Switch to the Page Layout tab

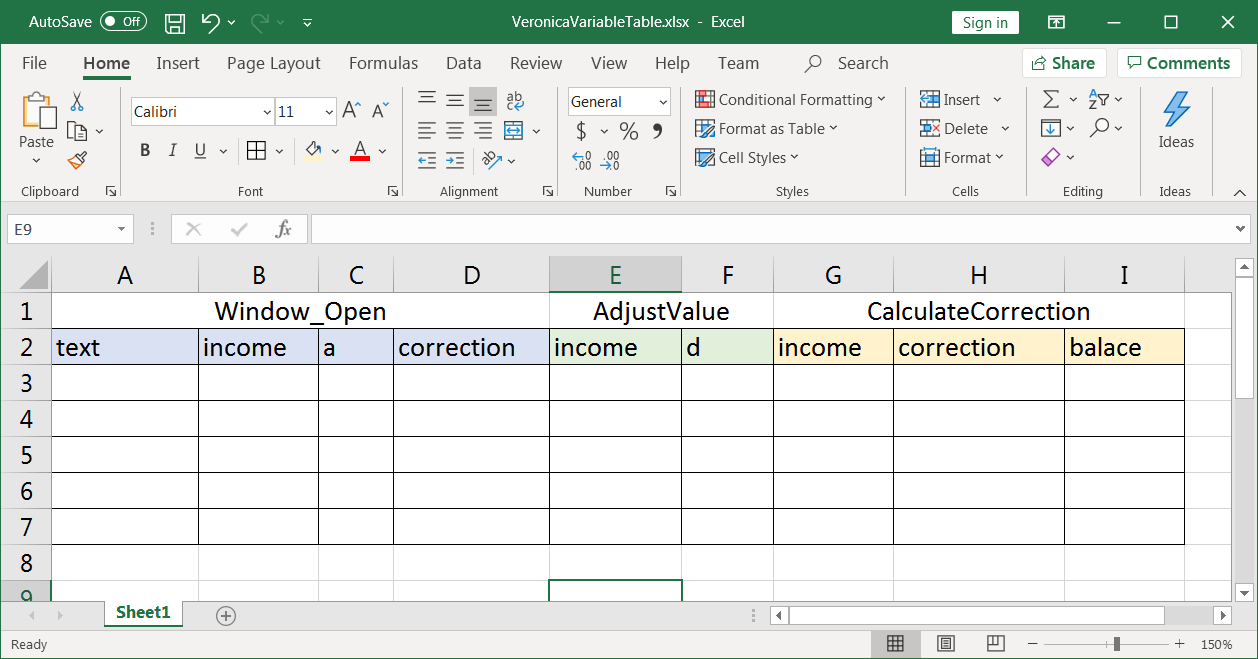[x=274, y=63]
